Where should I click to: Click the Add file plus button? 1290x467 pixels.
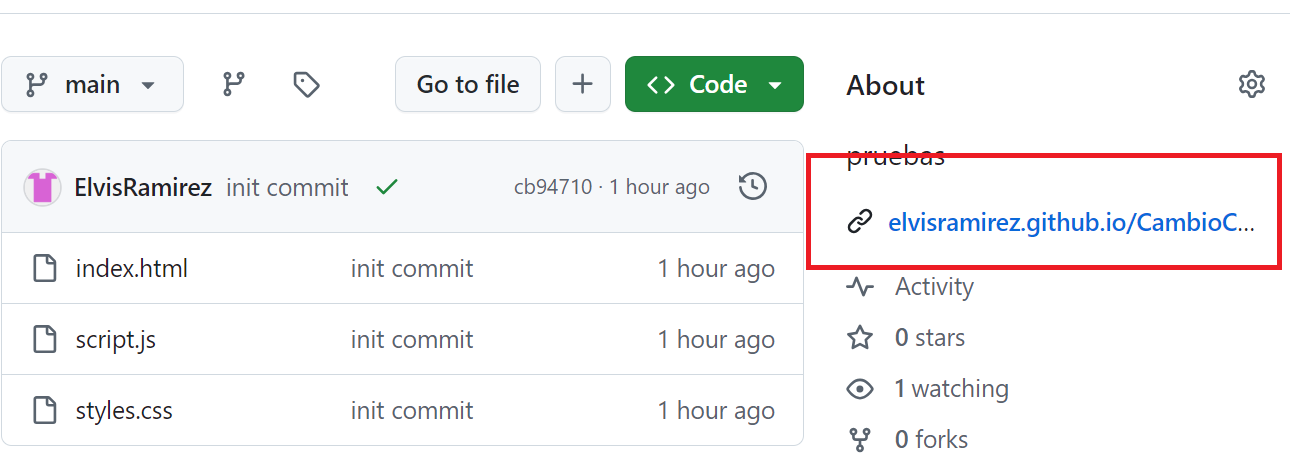[x=582, y=85]
